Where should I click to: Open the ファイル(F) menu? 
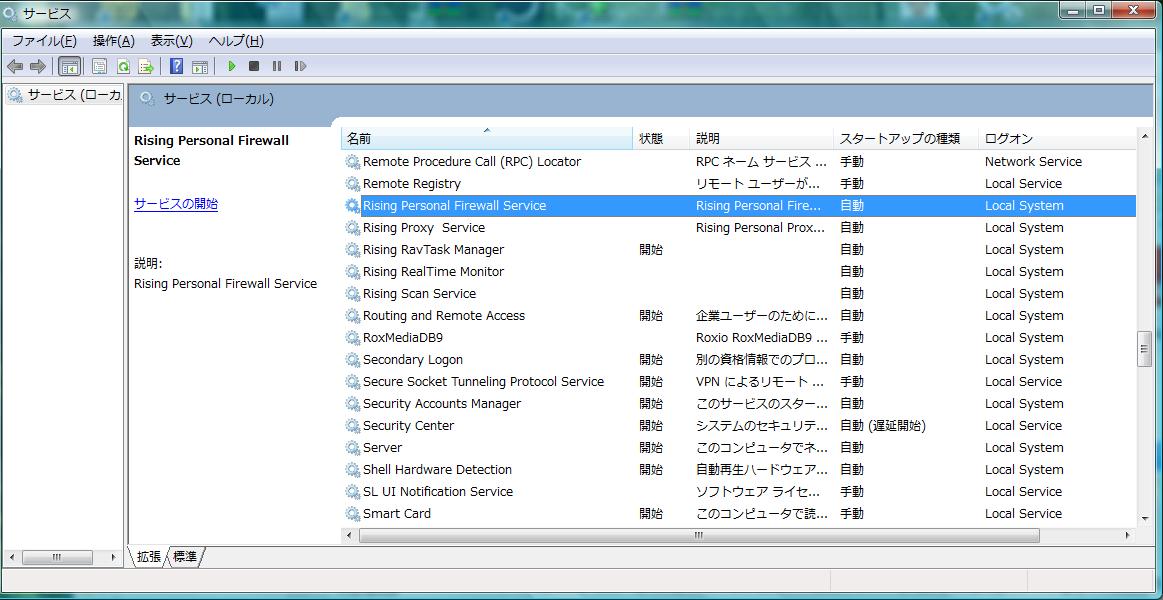pyautogui.click(x=43, y=41)
